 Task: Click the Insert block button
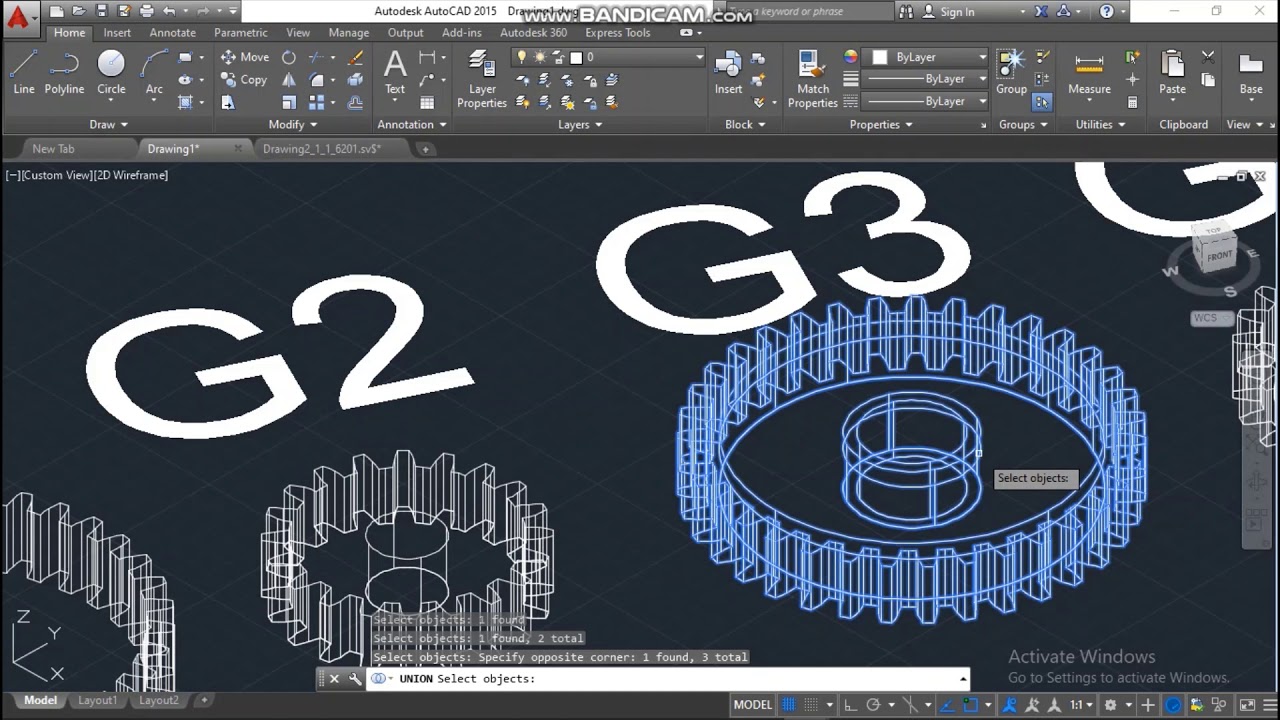click(x=728, y=72)
